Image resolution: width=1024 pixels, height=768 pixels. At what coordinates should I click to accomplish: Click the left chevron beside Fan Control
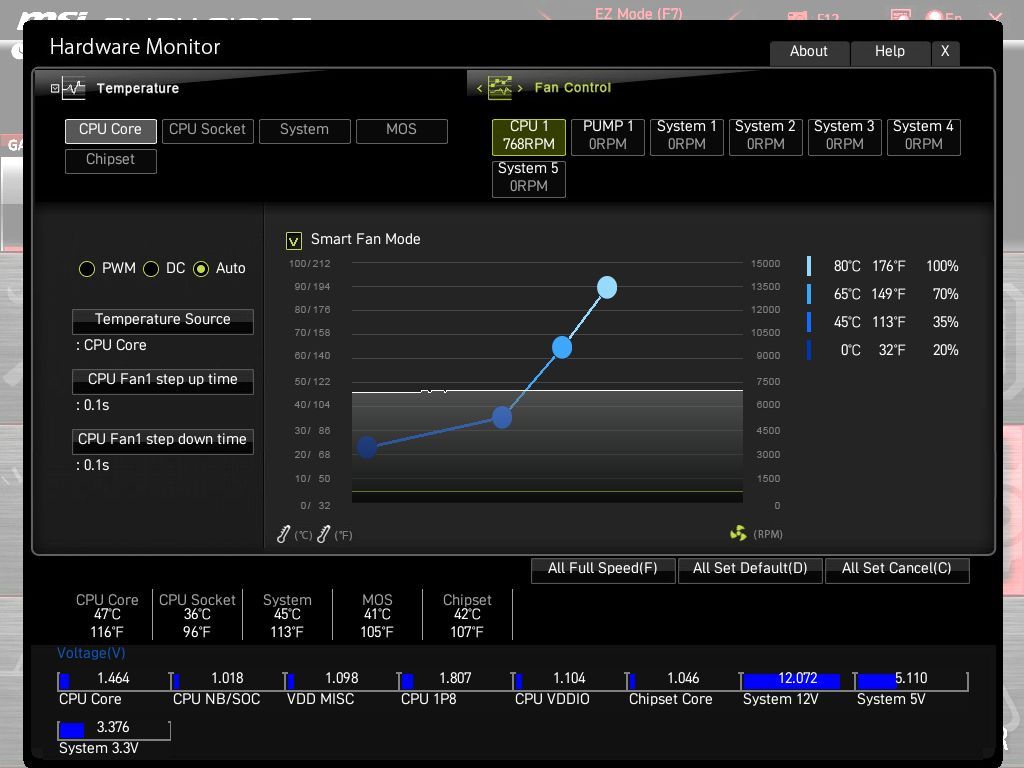(479, 88)
